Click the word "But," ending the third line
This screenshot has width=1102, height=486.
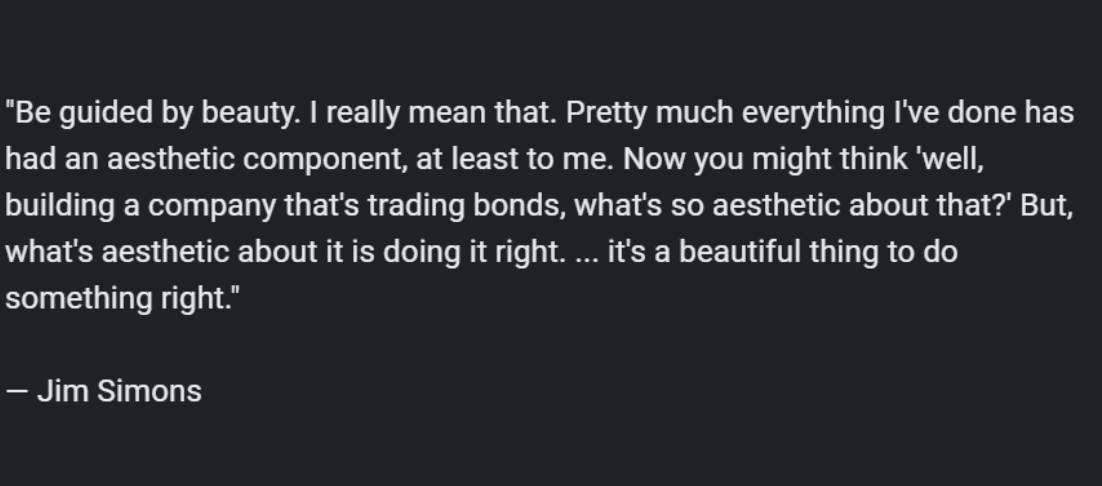point(1046,205)
